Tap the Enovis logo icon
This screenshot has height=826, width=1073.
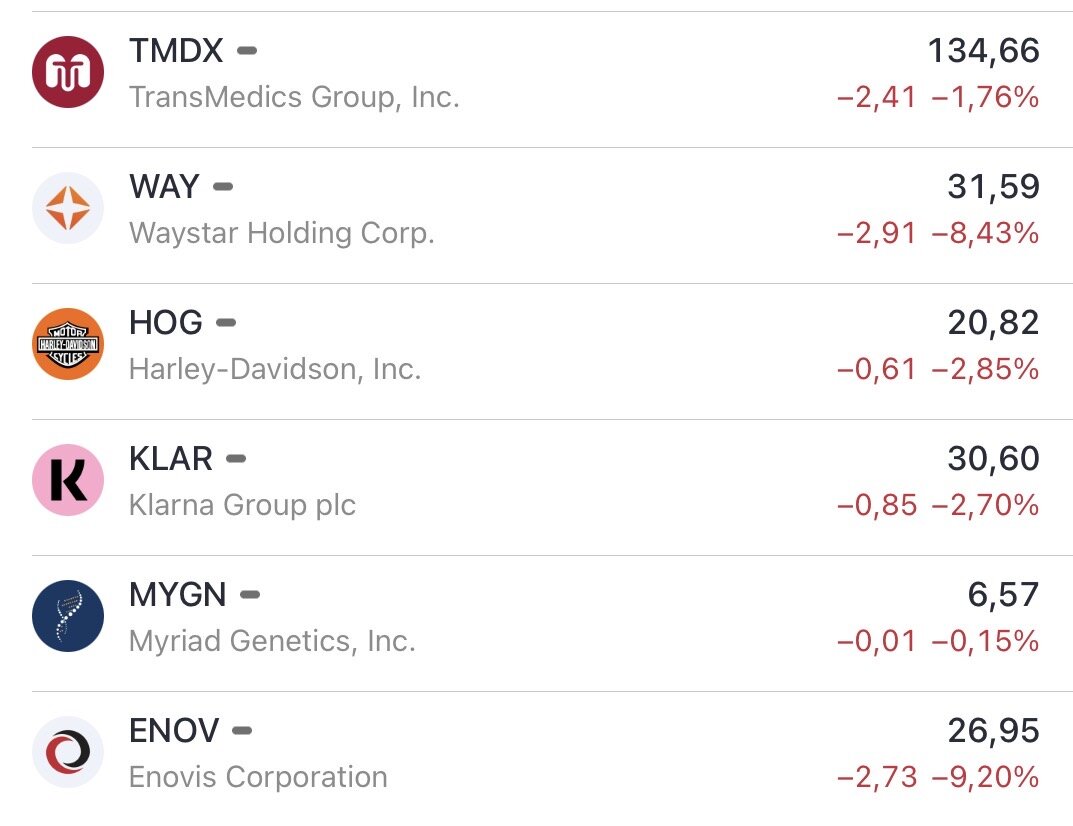[x=68, y=752]
